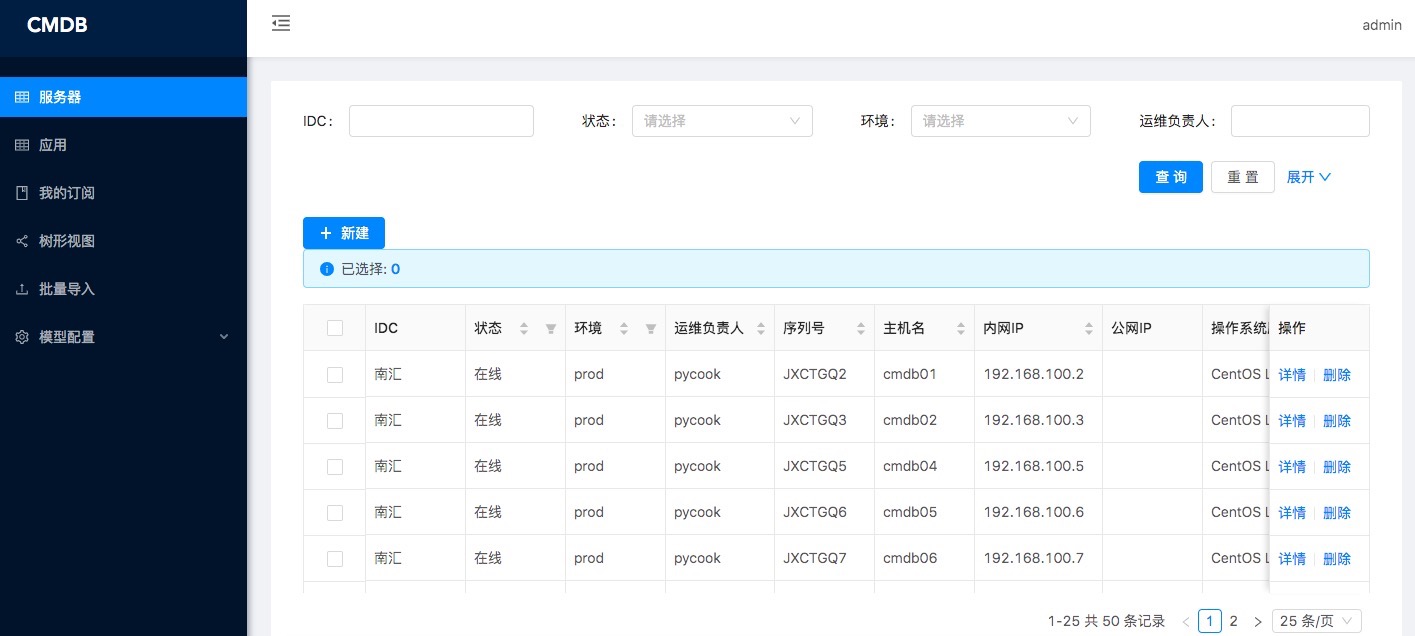Open the 25 条/页 page size selector
The height and width of the screenshot is (636, 1415).
point(1316,621)
